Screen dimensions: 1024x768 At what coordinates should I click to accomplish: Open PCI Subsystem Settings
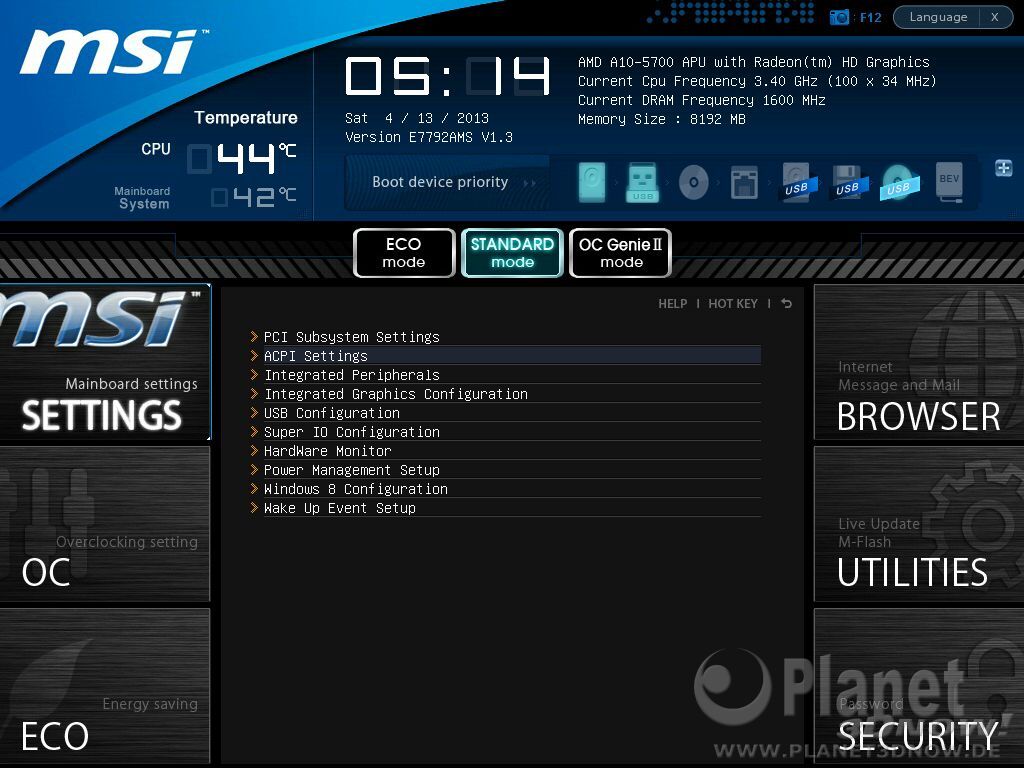[x=505, y=336]
